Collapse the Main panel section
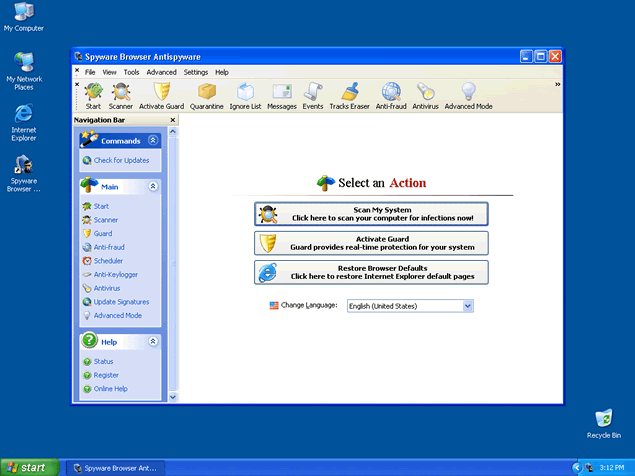The height and width of the screenshot is (476, 635). (153, 186)
